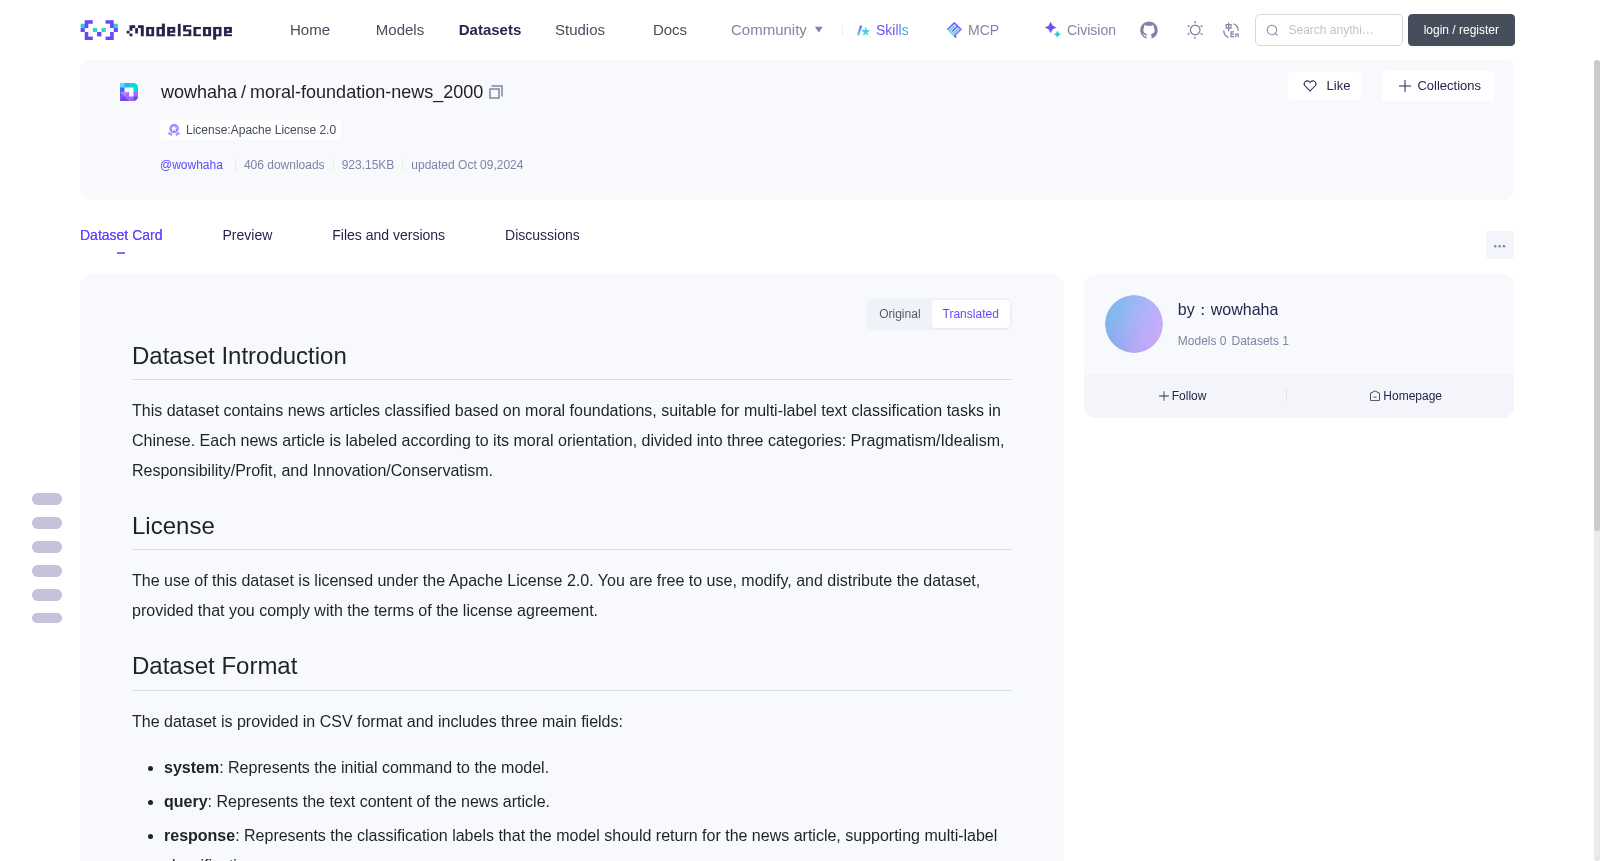The image size is (1600, 861).
Task: Open the Models nav item
Action: (x=400, y=30)
